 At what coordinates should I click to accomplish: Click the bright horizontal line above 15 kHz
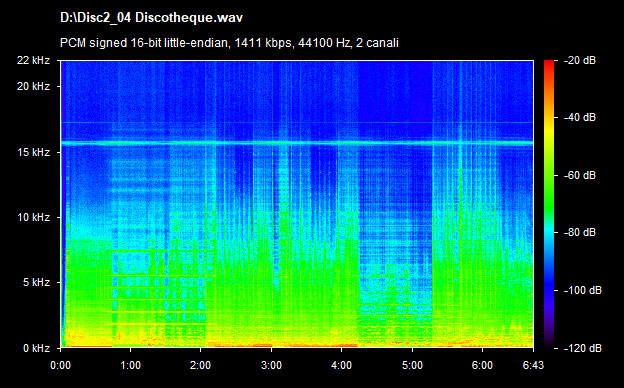pos(297,142)
